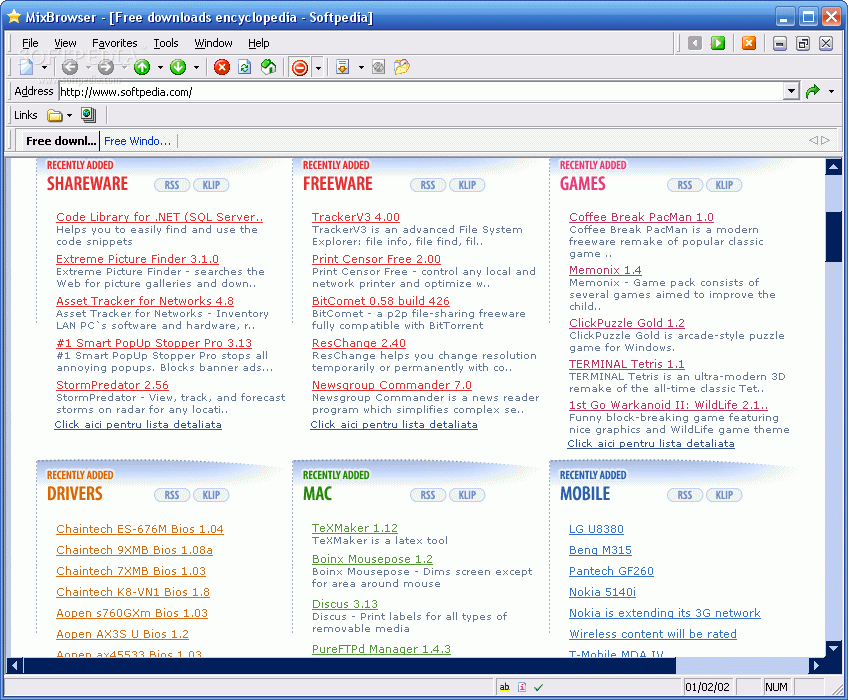
Task: Refresh the page with the refresh icon
Action: click(245, 67)
